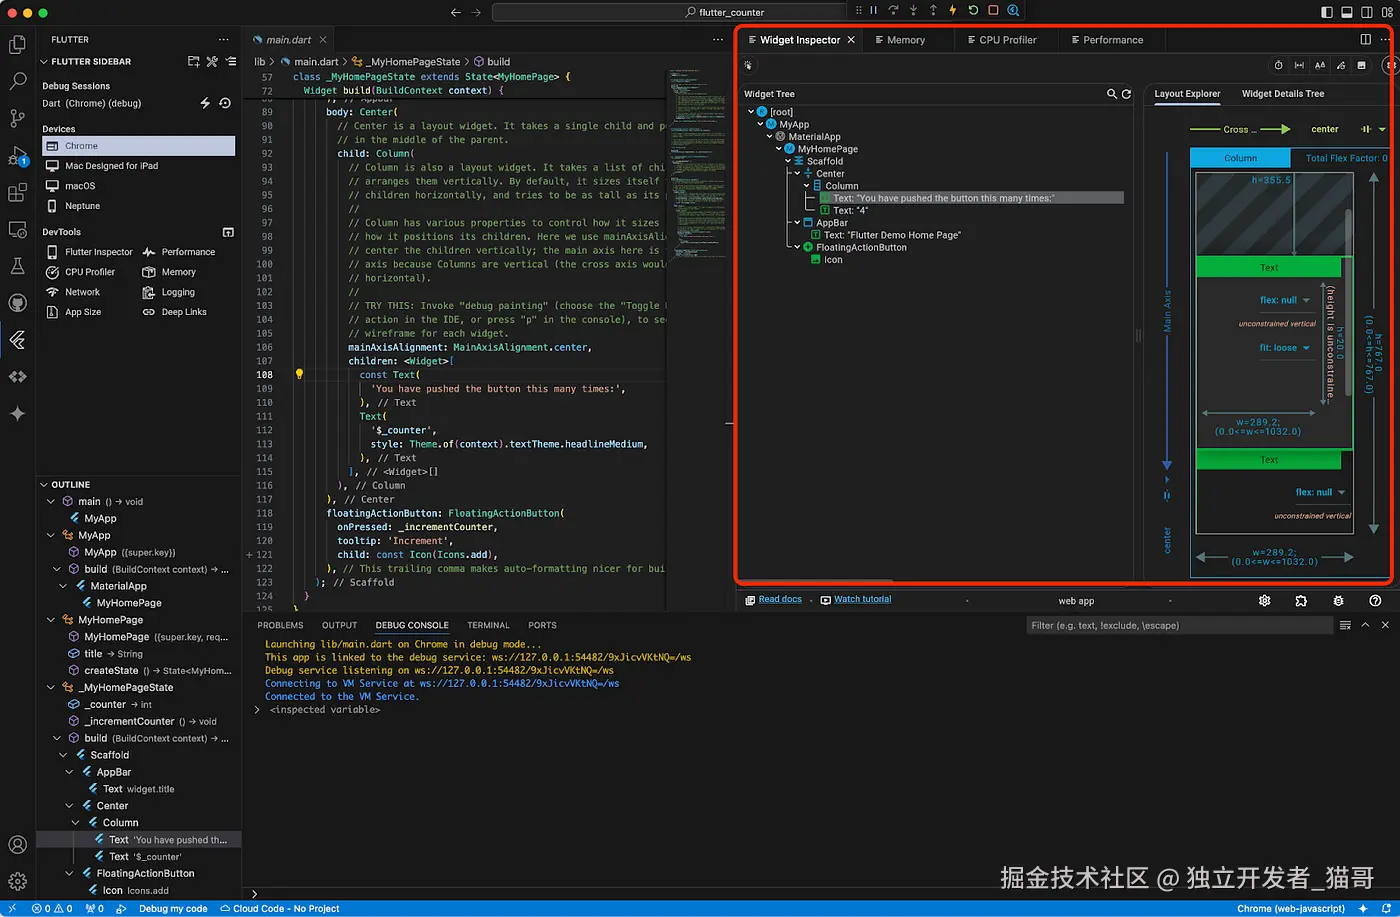Collapse Column node in Widget Tree
Image resolution: width=1400 pixels, height=917 pixels.
[806, 186]
